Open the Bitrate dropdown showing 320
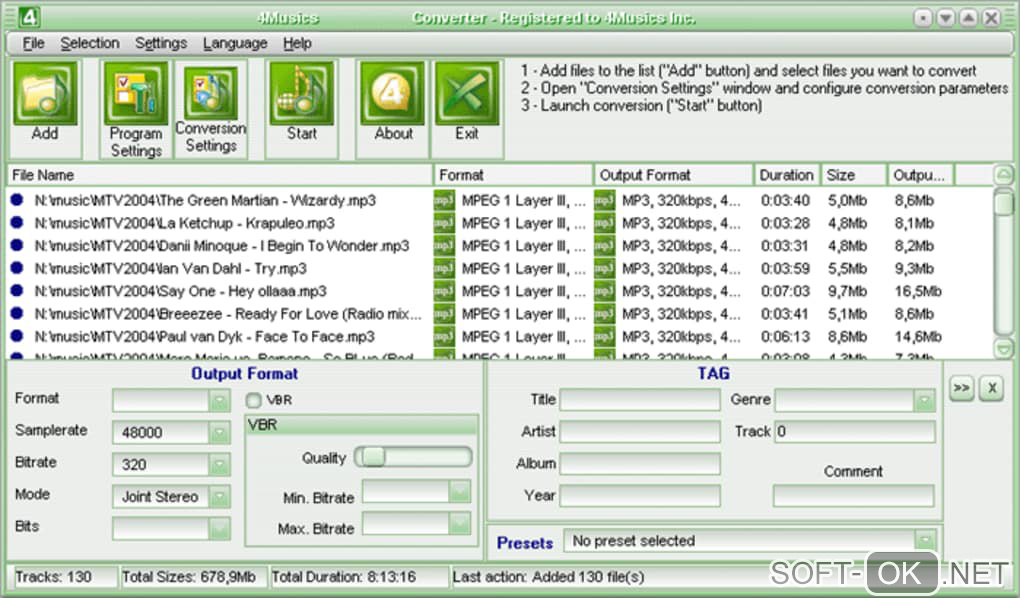 (220, 464)
